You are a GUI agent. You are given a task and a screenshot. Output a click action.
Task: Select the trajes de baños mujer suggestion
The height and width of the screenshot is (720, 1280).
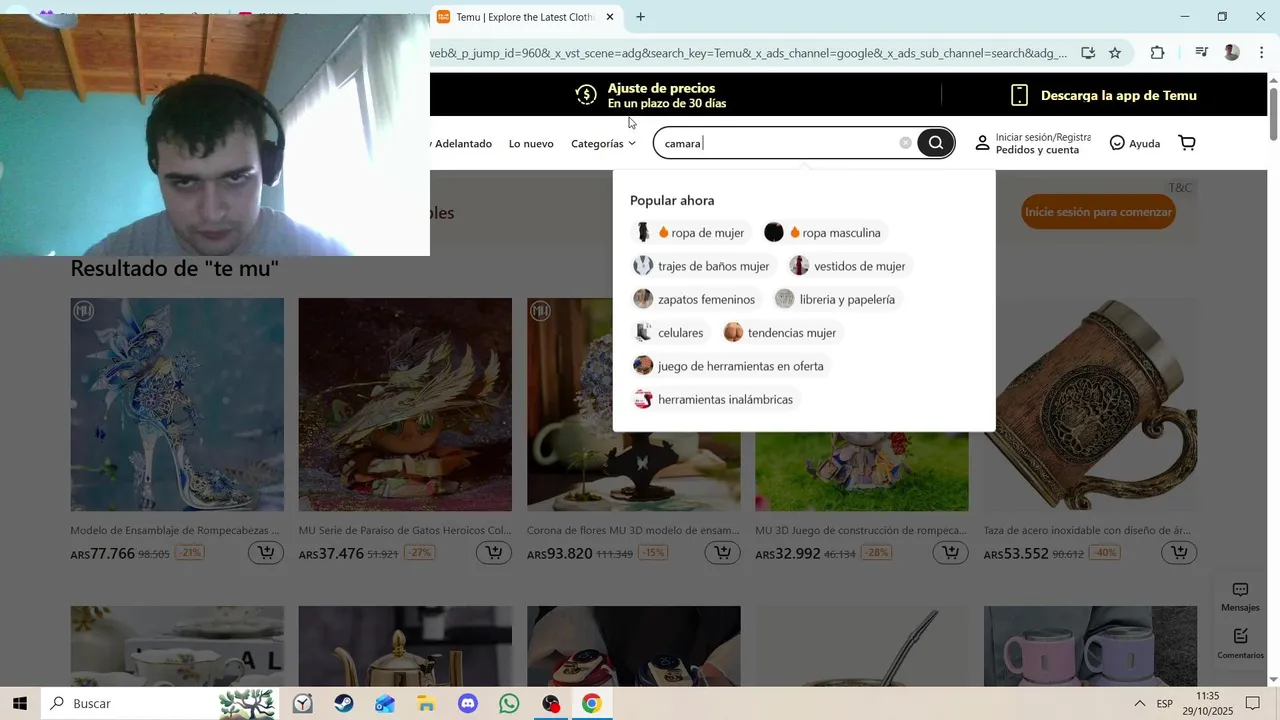(702, 266)
